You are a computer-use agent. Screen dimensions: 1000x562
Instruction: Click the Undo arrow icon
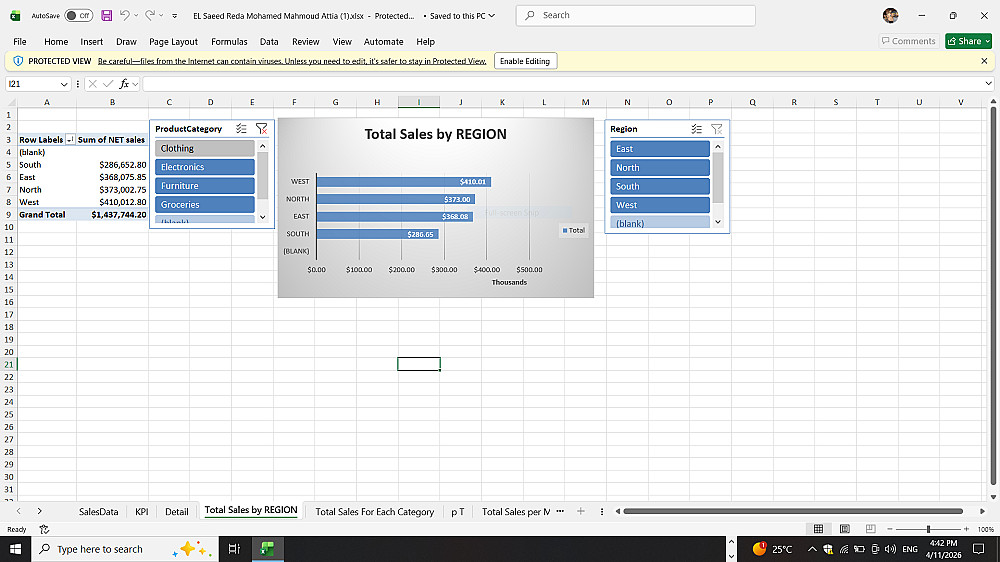click(125, 15)
